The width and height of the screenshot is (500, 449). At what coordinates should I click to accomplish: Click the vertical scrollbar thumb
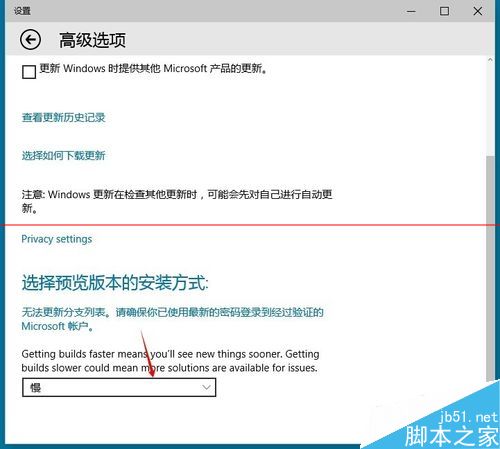coord(490,268)
